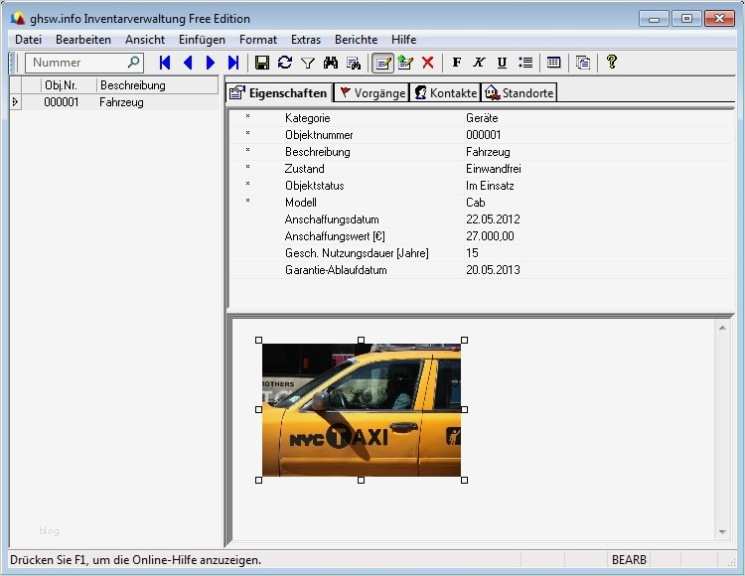Click the scroll-down arrow in the image pane
The width and height of the screenshot is (745, 576).
[722, 532]
